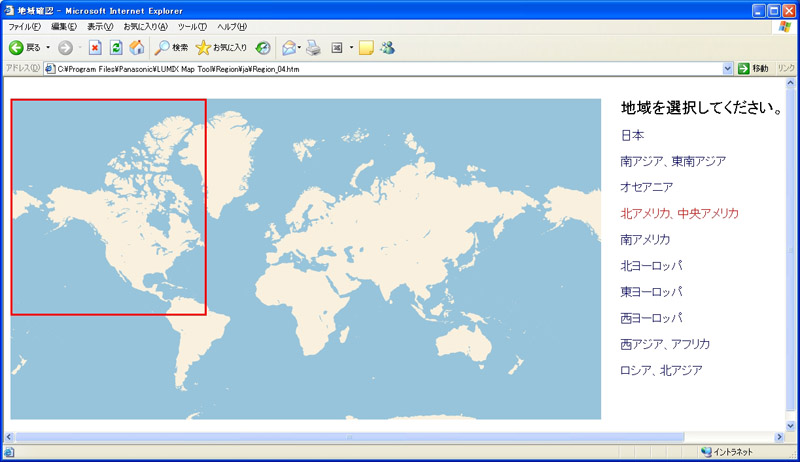The width and height of the screenshot is (800, 462).
Task: Click the grayed Forward arrow button
Action: (x=65, y=48)
